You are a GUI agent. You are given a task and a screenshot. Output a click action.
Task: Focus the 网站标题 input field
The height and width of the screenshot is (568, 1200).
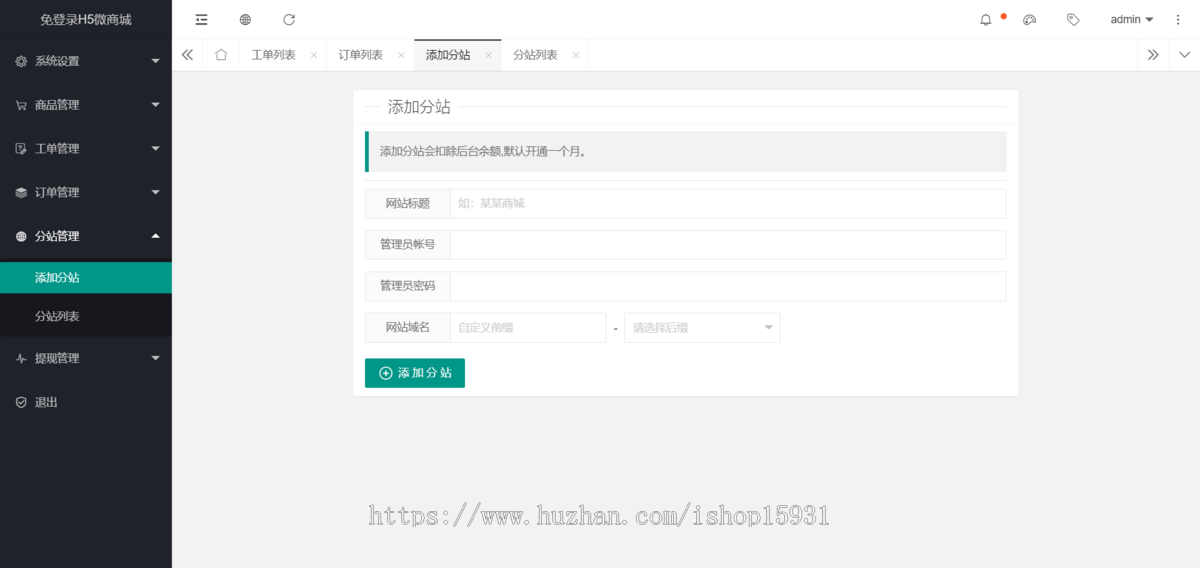coord(727,203)
